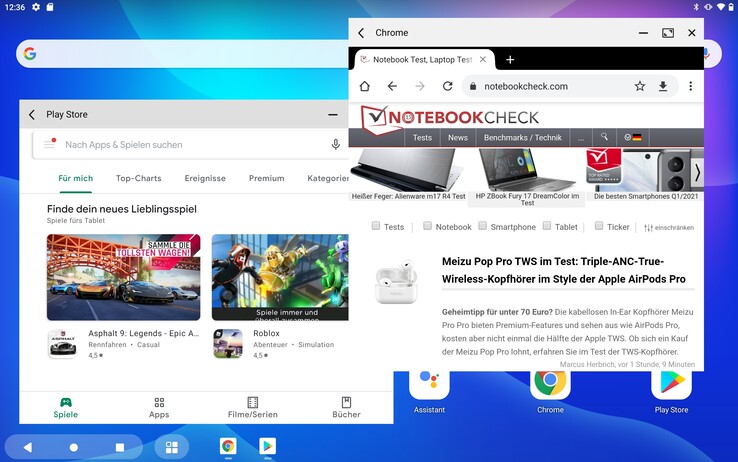The width and height of the screenshot is (738, 462).
Task: Advance carousel with right arrow
Action: pos(697,173)
